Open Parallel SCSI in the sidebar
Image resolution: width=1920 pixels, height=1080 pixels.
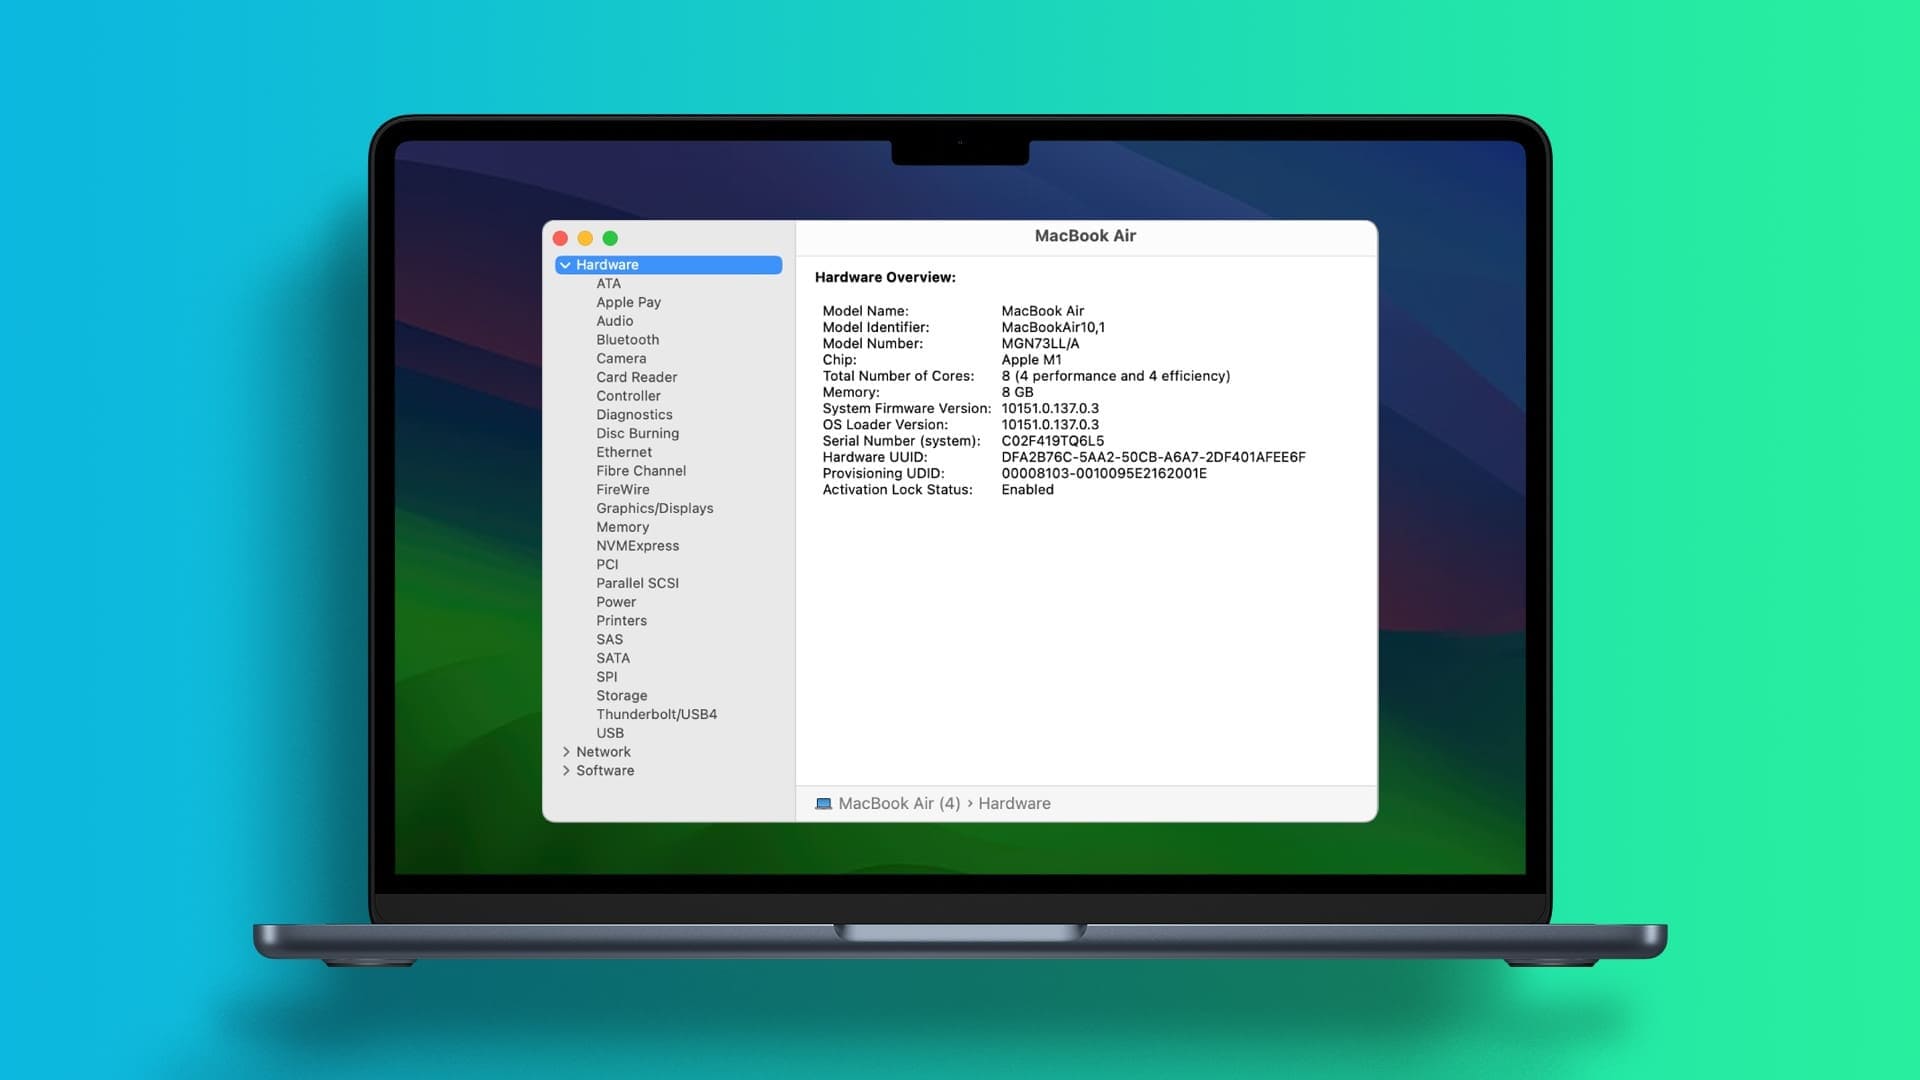tap(637, 584)
